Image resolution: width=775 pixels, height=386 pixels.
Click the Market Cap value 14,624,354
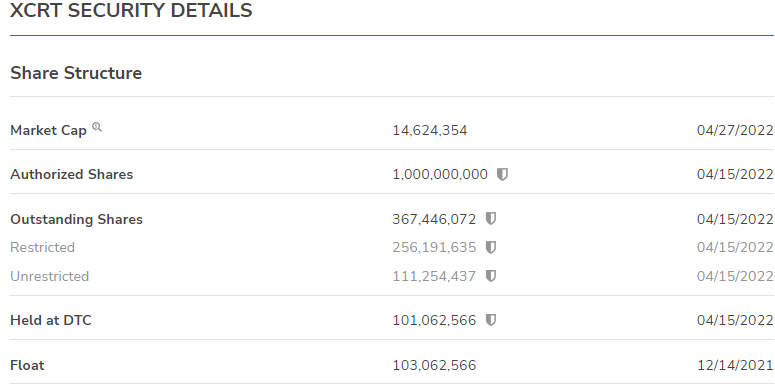[430, 130]
